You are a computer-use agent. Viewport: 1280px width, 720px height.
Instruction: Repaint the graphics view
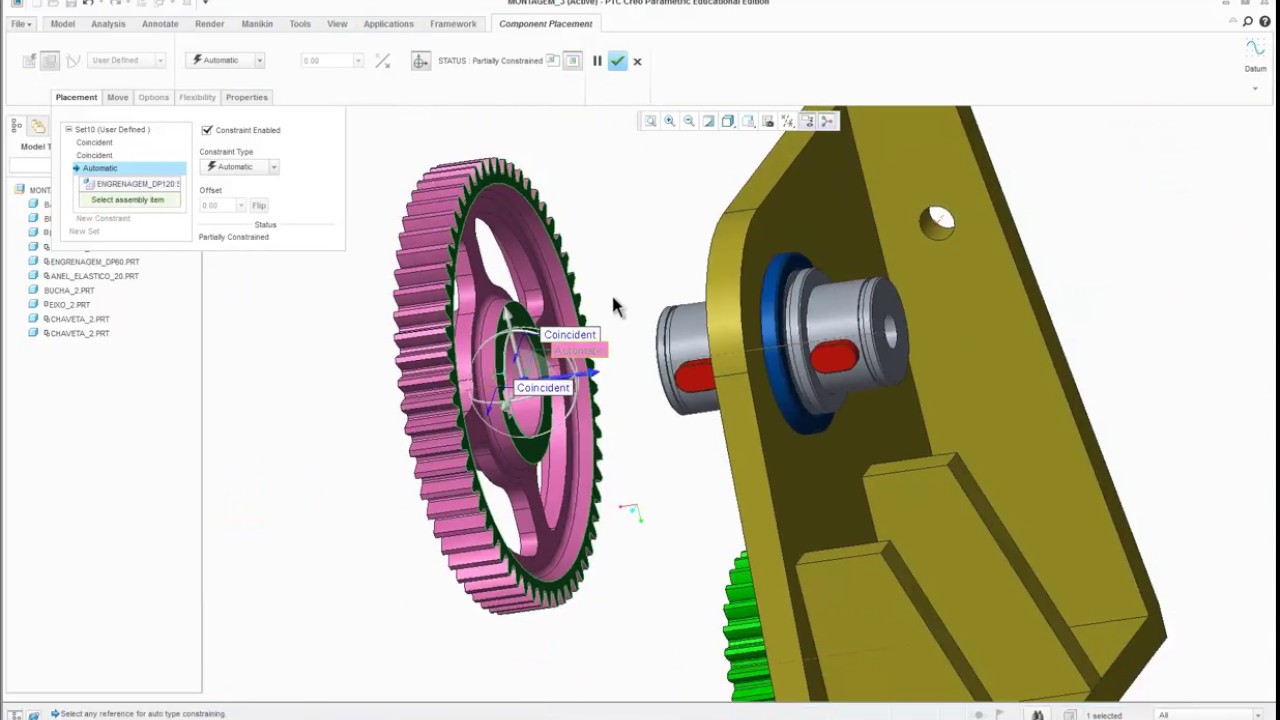click(x=709, y=121)
